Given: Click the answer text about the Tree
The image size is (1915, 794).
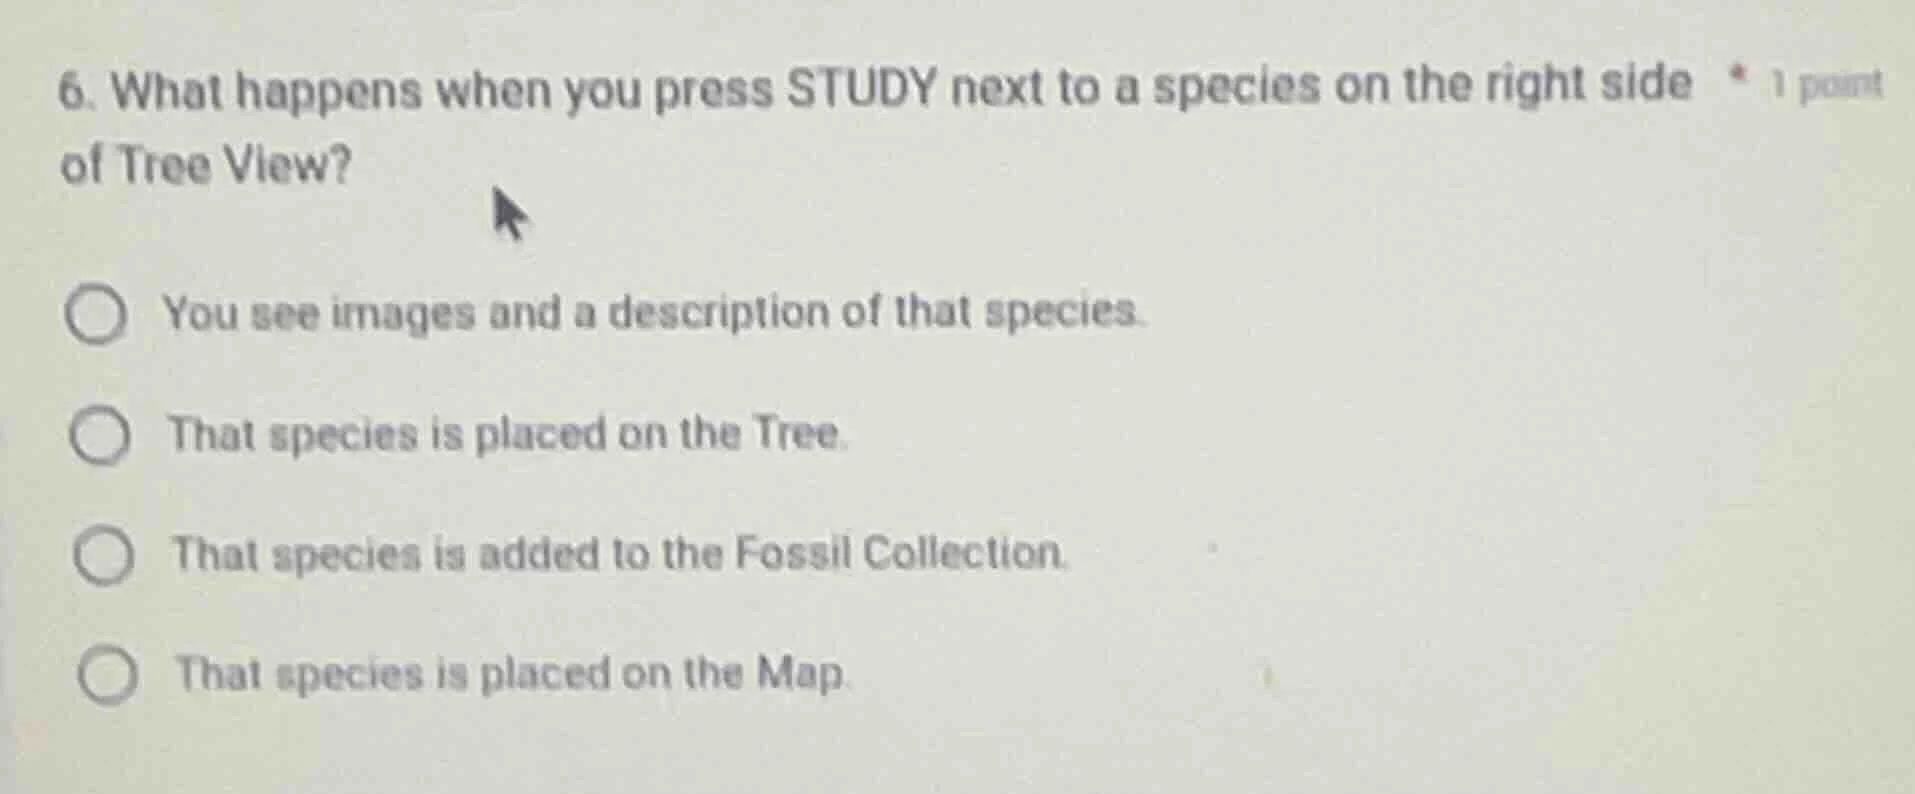Looking at the screenshot, I should click(508, 436).
